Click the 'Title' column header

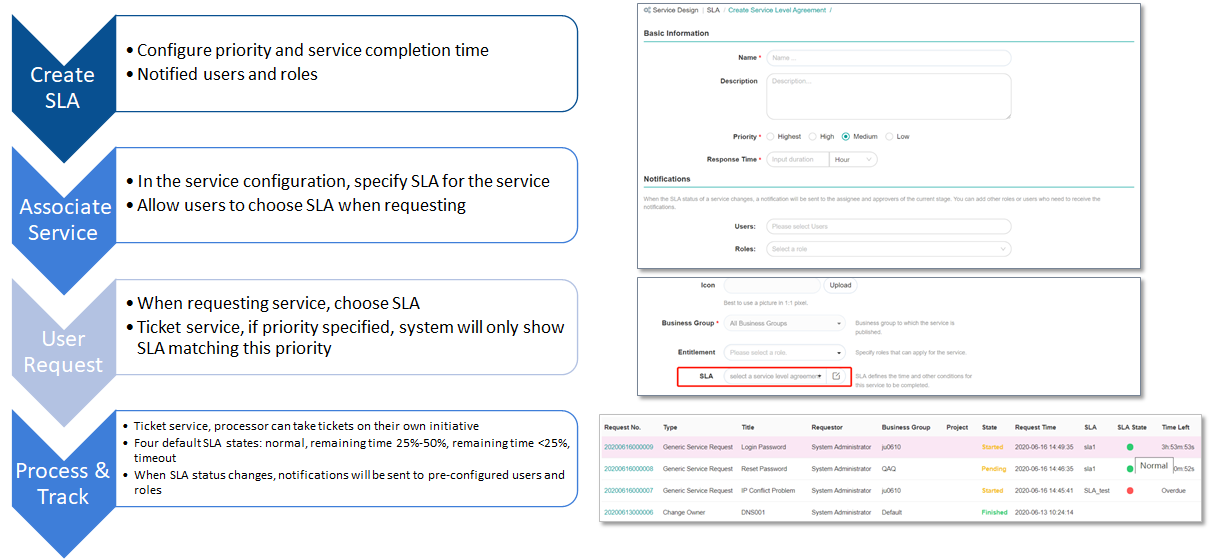pos(748,427)
